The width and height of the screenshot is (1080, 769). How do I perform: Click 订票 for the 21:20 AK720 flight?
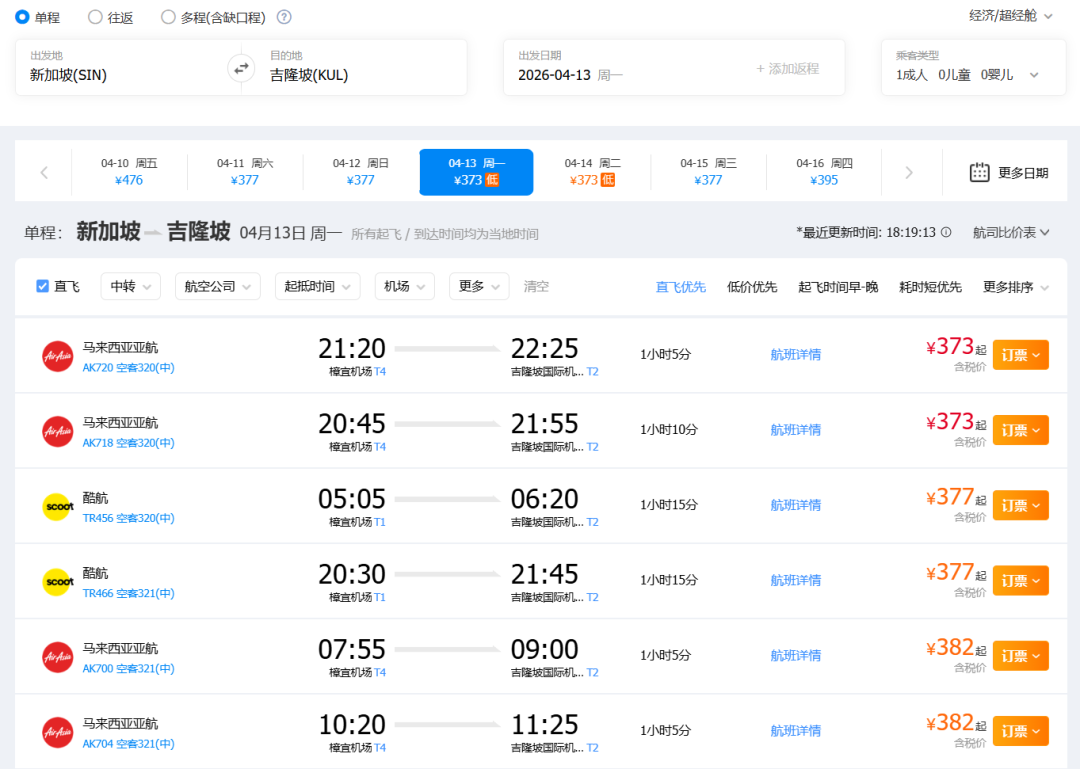click(1020, 355)
